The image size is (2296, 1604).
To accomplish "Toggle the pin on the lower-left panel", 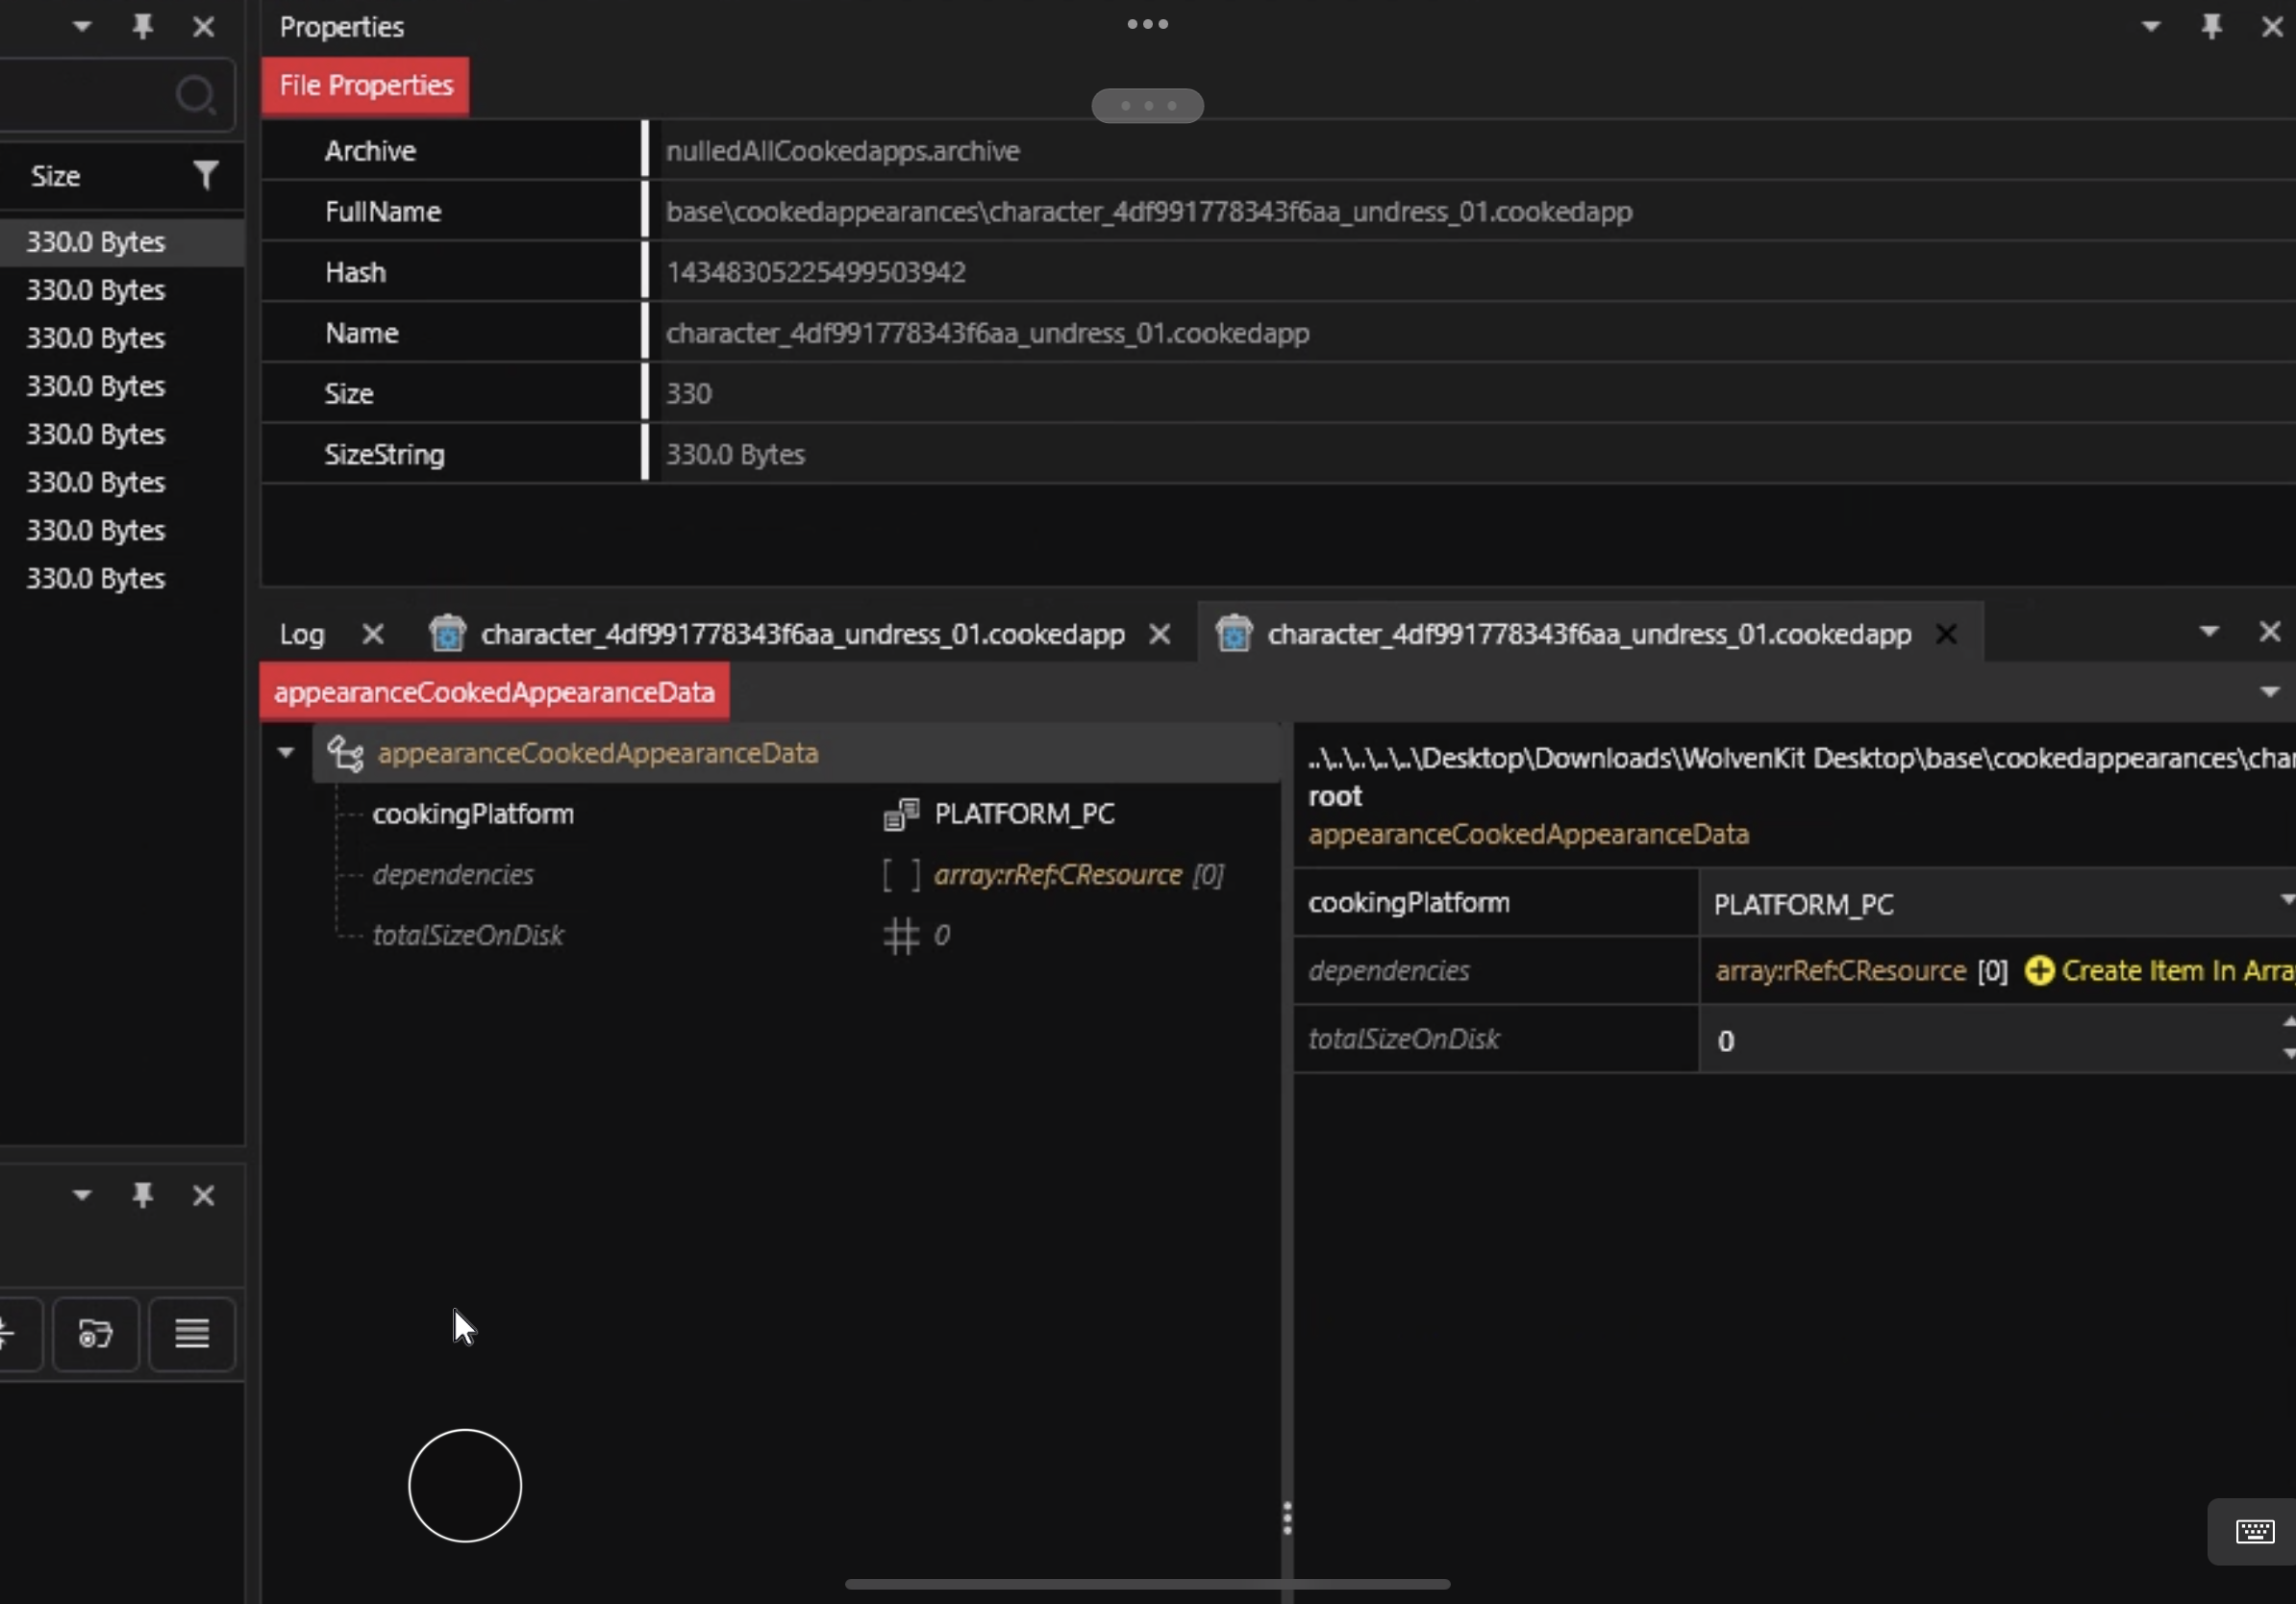I will pyautogui.click(x=143, y=1195).
